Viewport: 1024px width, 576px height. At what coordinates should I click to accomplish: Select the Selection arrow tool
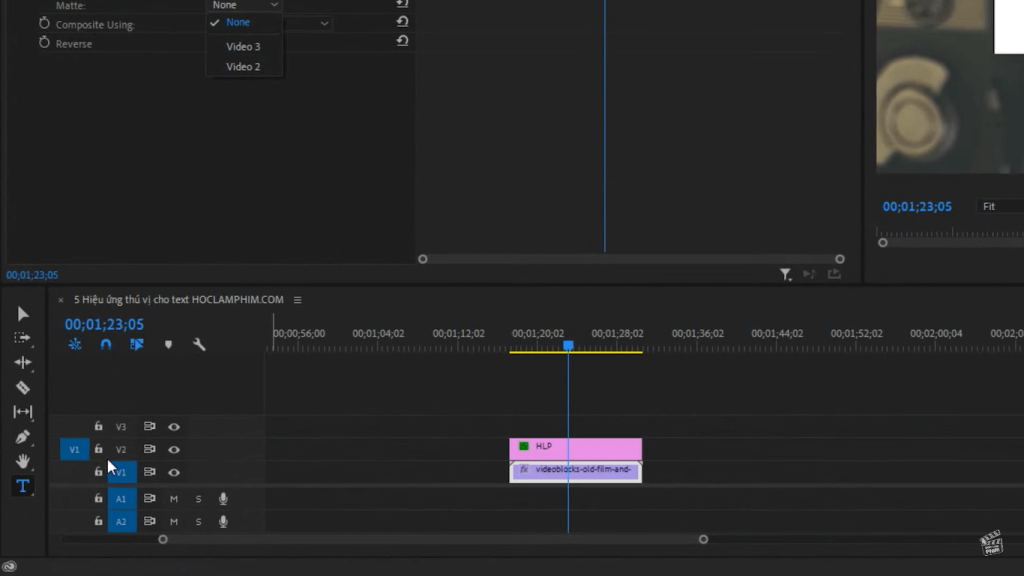coord(22,314)
